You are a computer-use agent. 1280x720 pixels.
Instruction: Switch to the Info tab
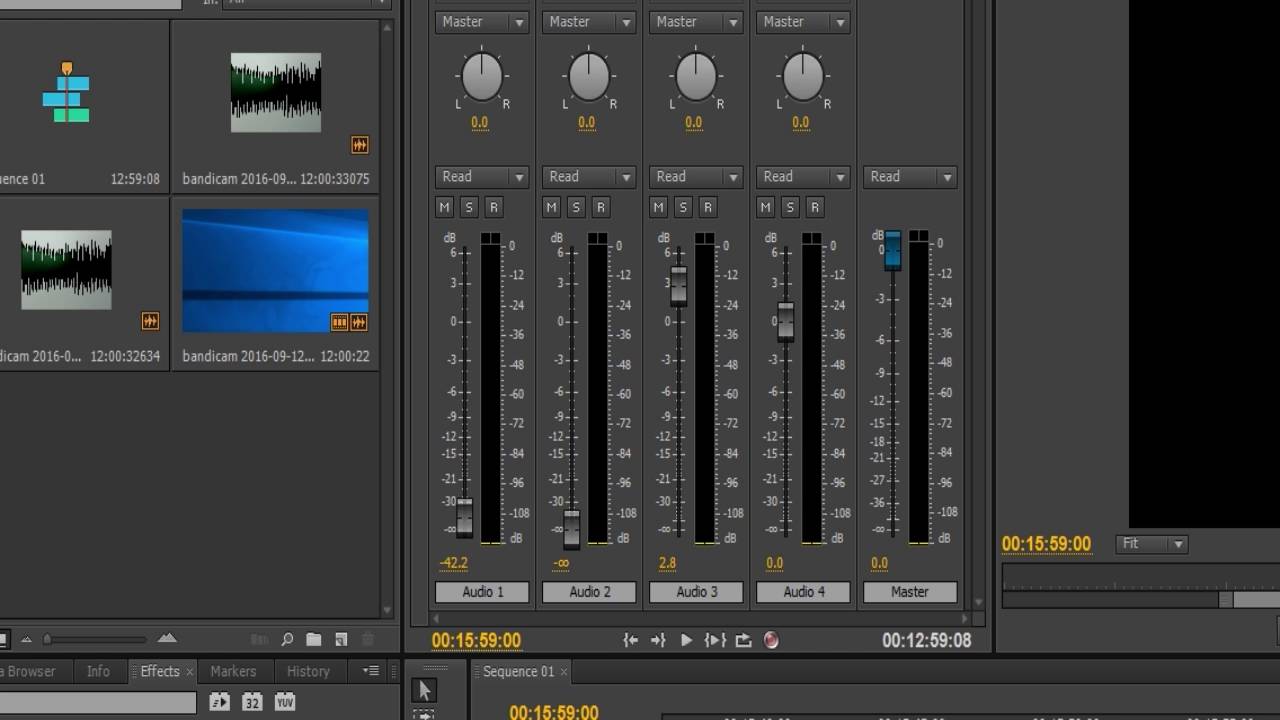(98, 671)
